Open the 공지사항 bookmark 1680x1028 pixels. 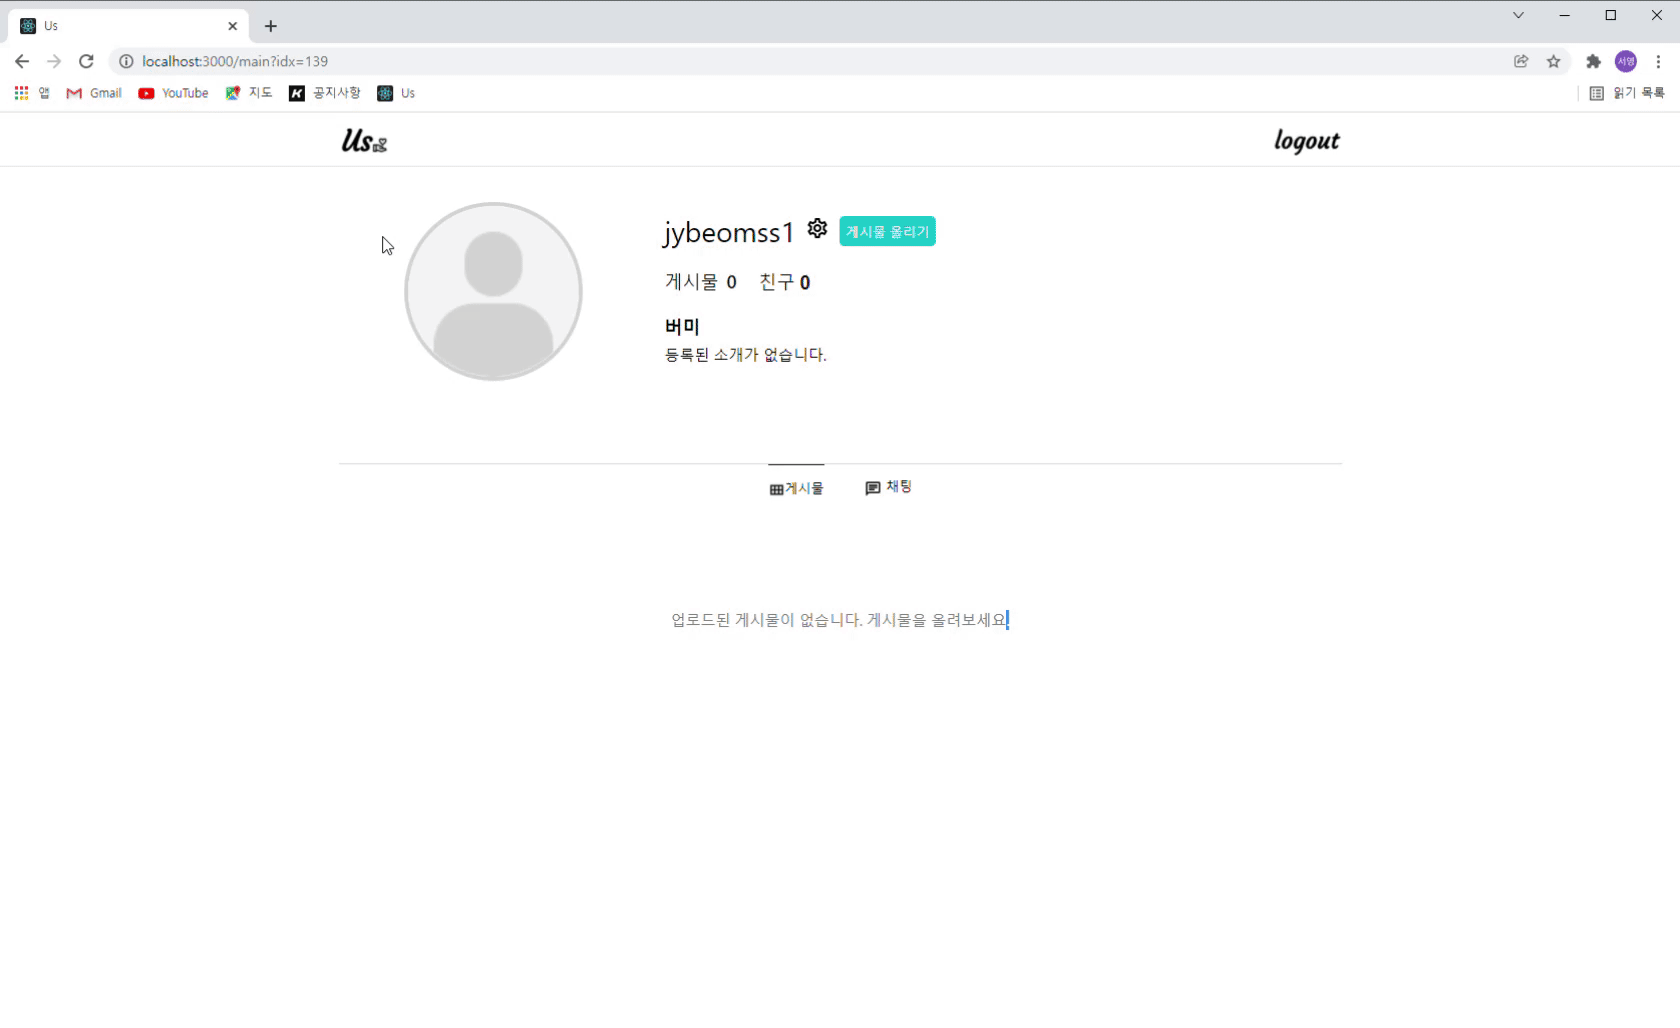click(x=325, y=93)
